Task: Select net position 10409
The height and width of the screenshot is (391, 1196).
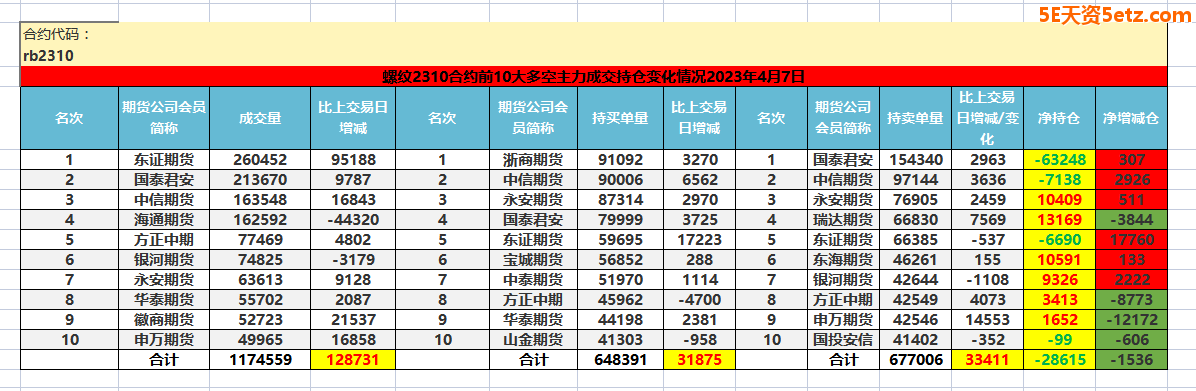Action: pyautogui.click(x=1059, y=200)
